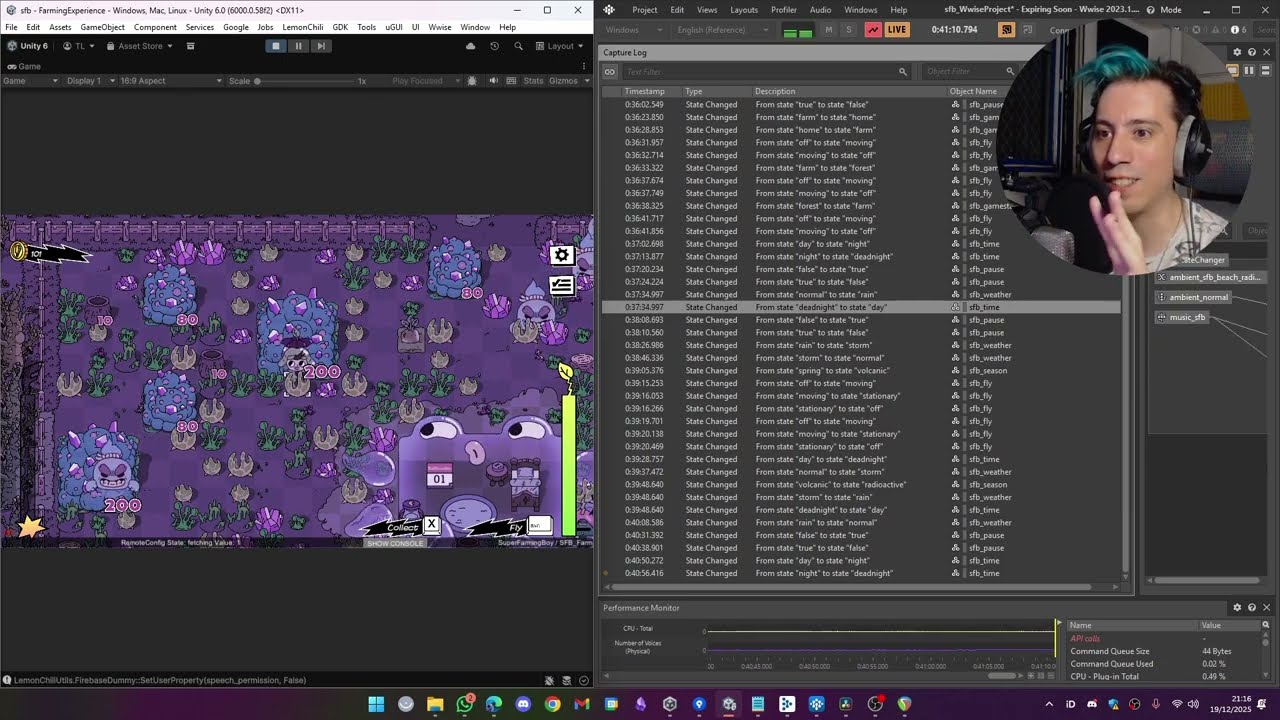
Task: Click the Unity global search magnifier
Action: coord(518,46)
